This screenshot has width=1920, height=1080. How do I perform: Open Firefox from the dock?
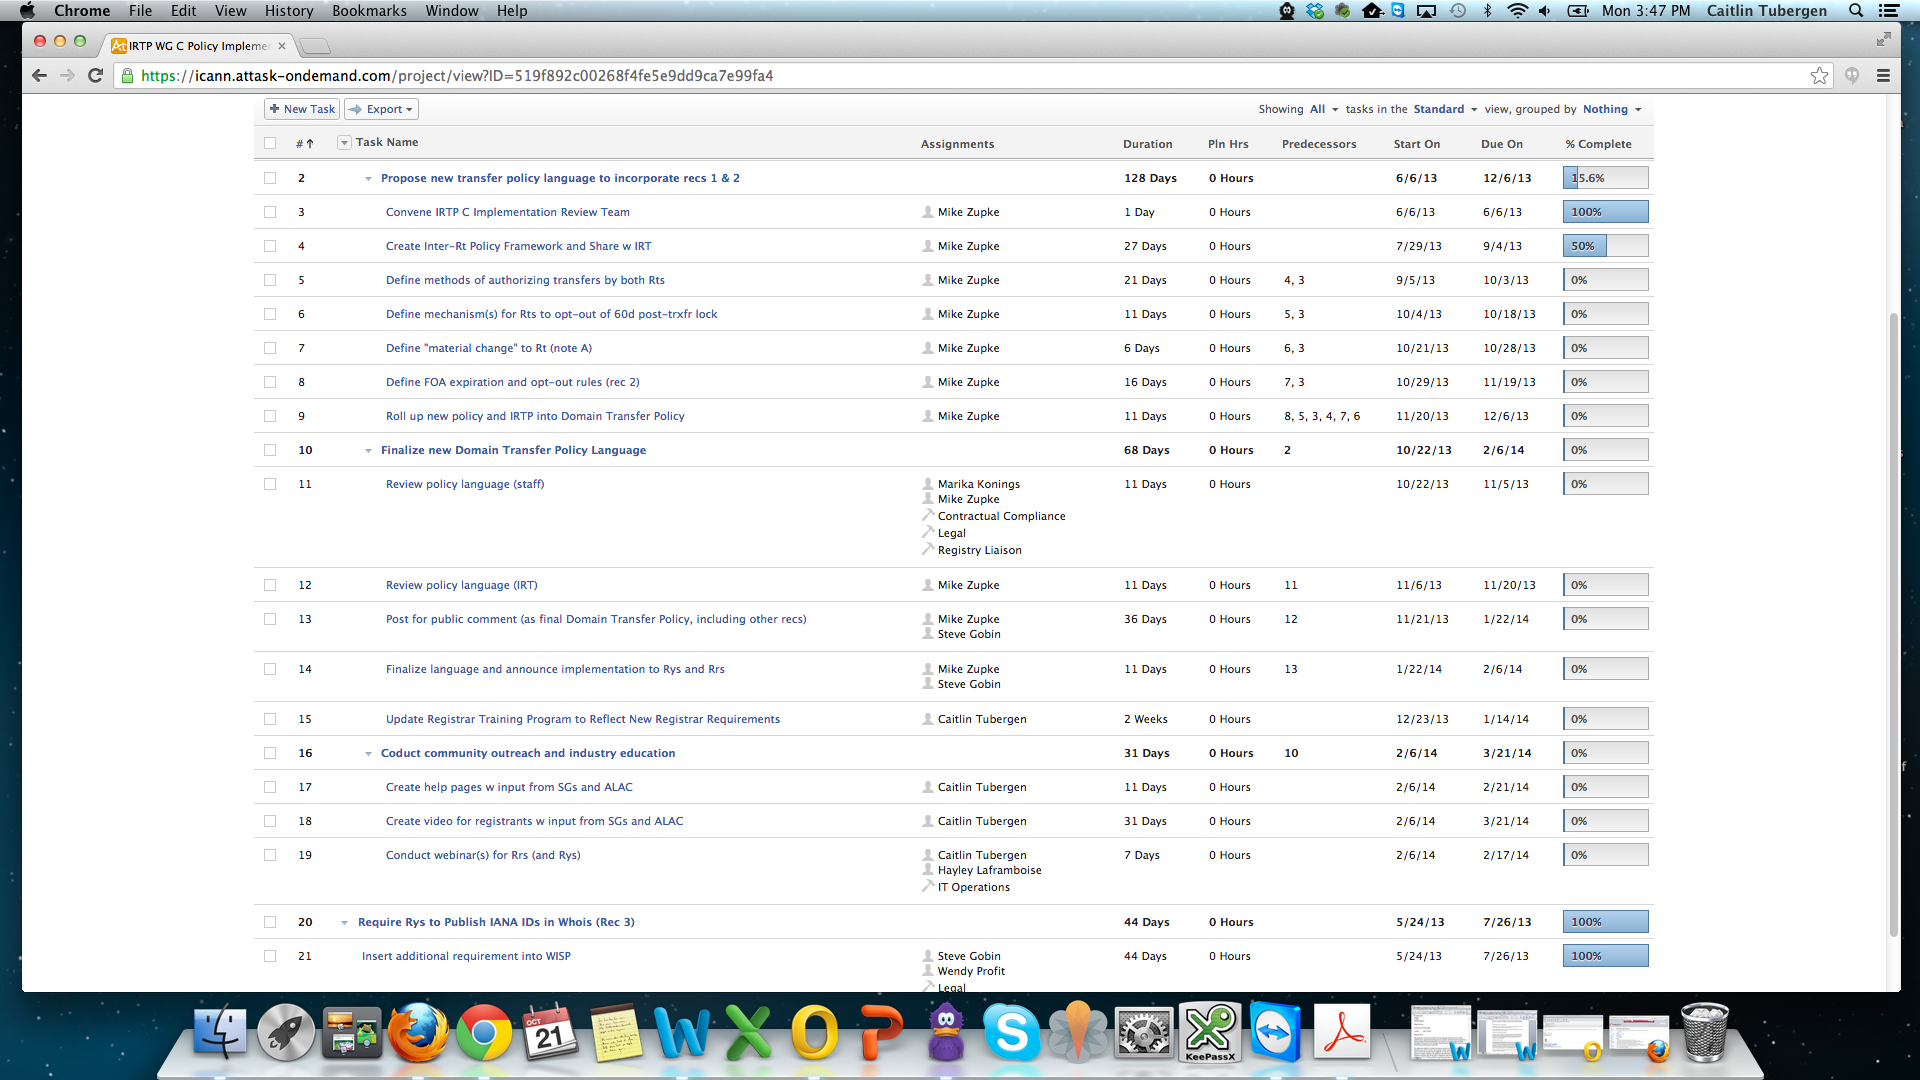pos(418,1033)
